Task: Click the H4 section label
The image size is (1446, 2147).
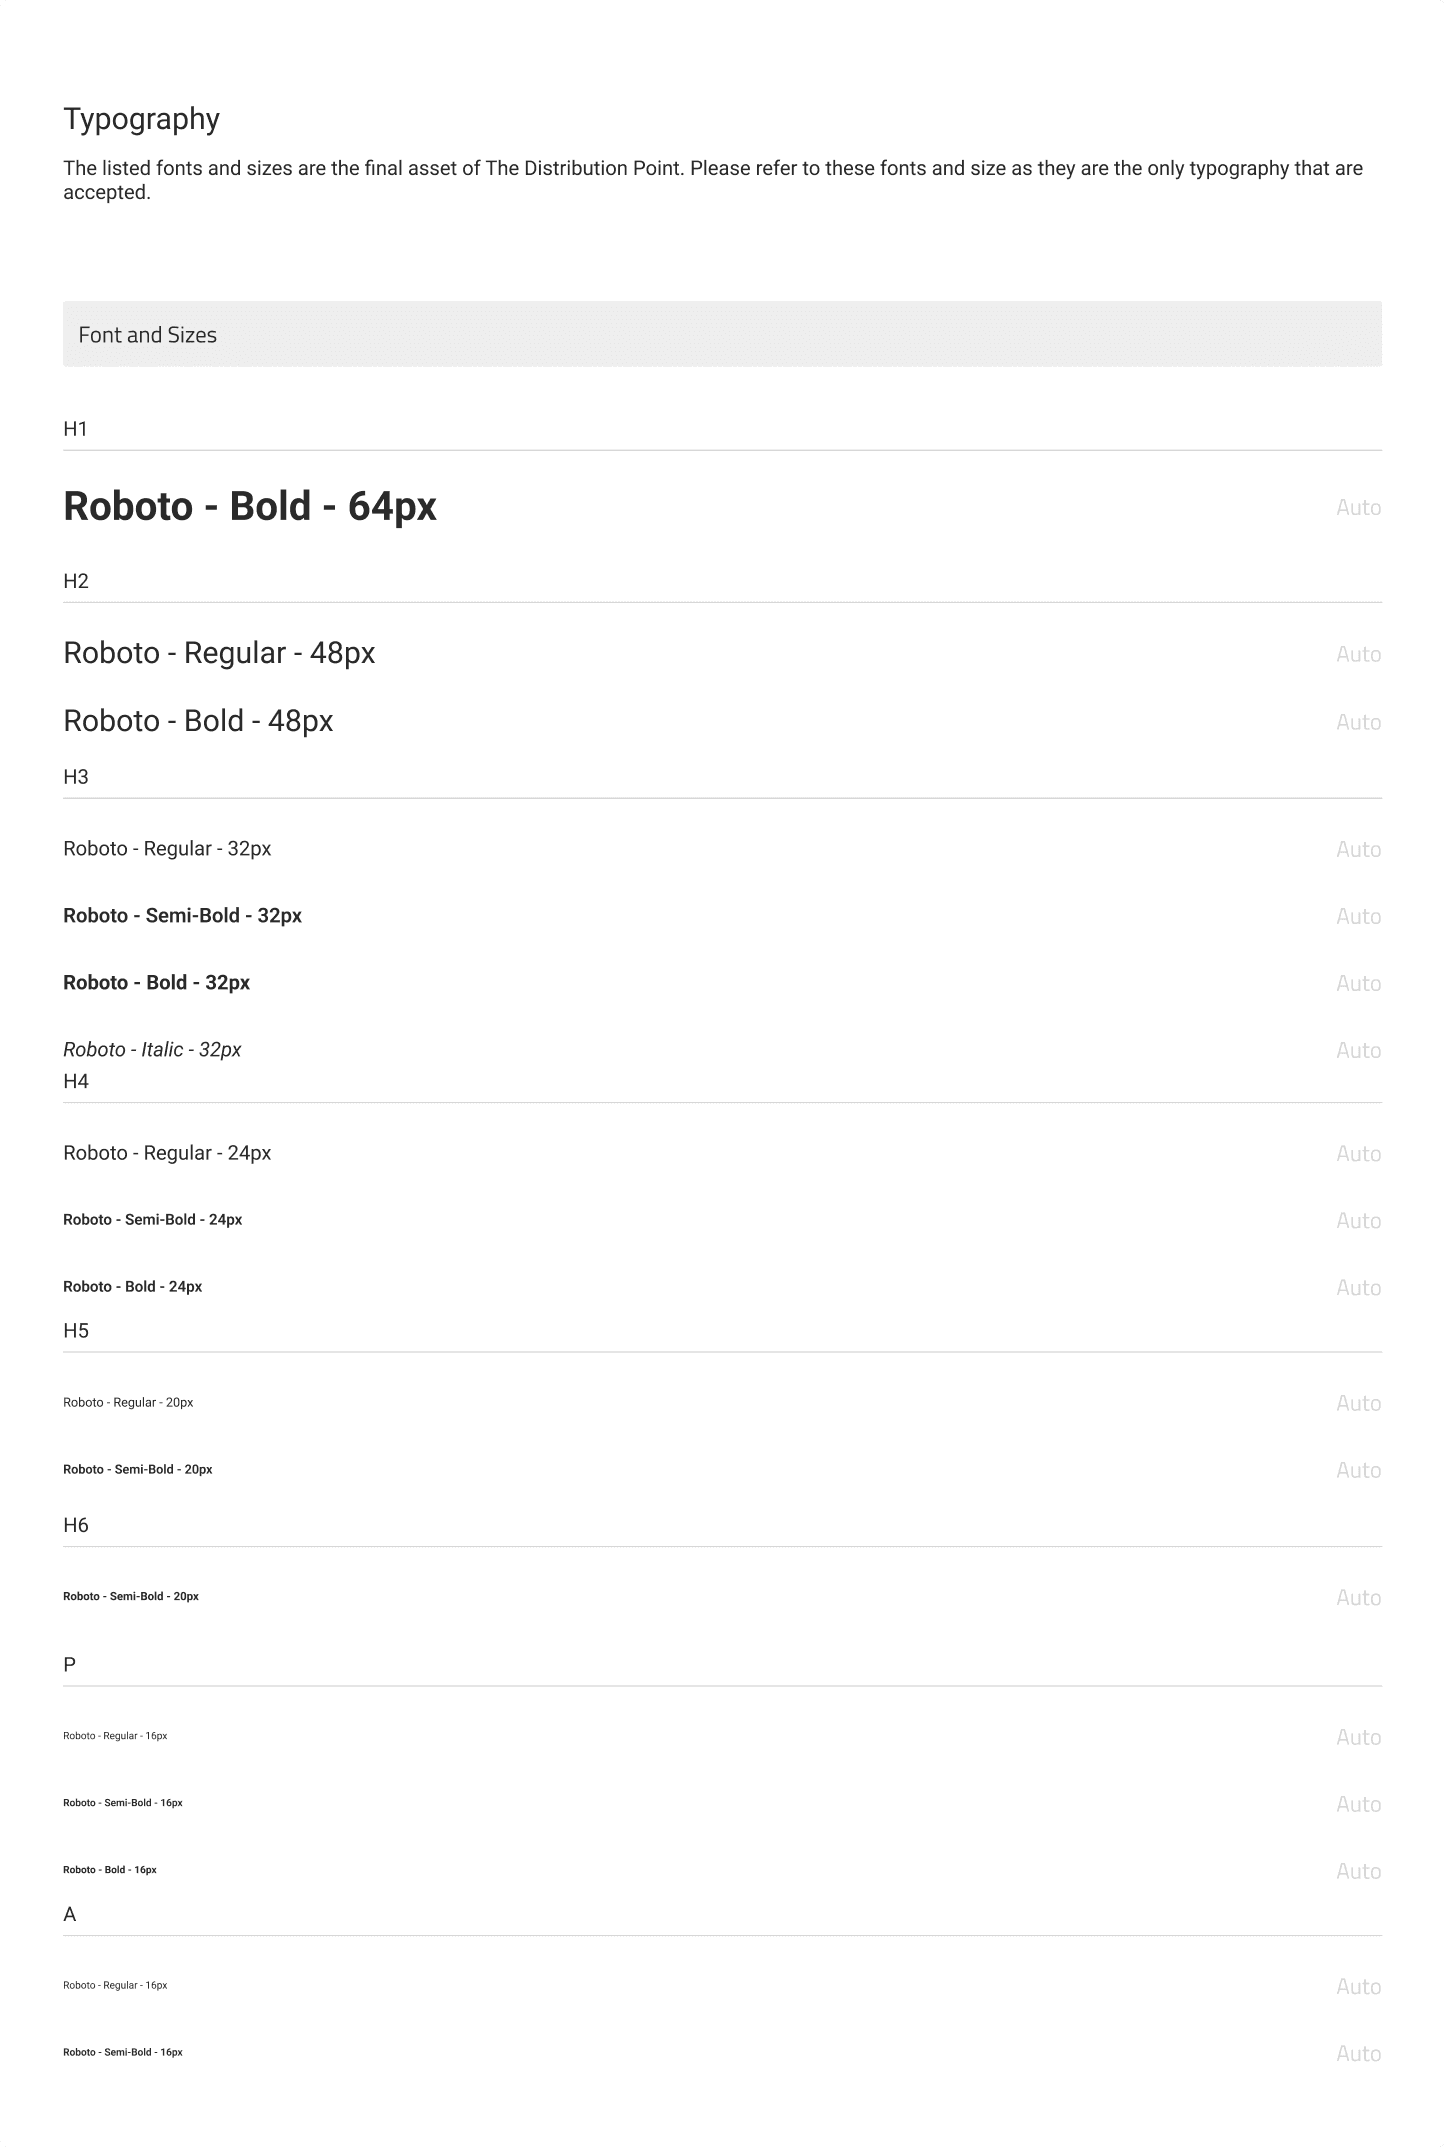Action: [x=76, y=1081]
